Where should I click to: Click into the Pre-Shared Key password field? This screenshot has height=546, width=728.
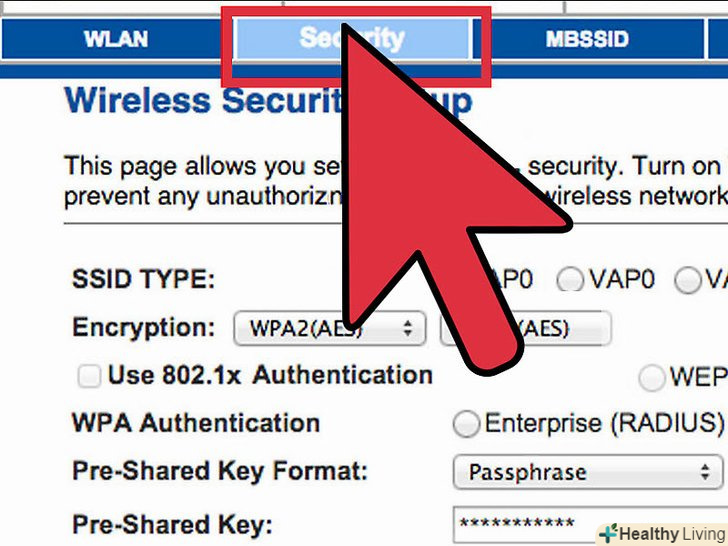590,525
